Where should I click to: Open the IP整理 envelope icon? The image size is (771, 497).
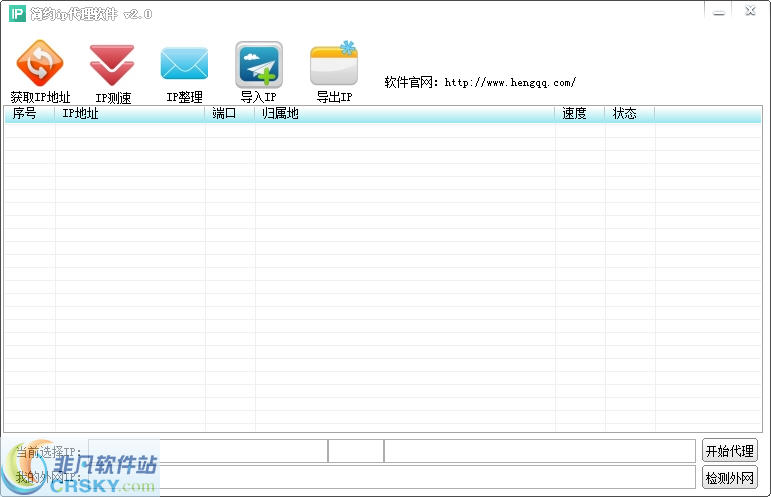(x=184, y=63)
